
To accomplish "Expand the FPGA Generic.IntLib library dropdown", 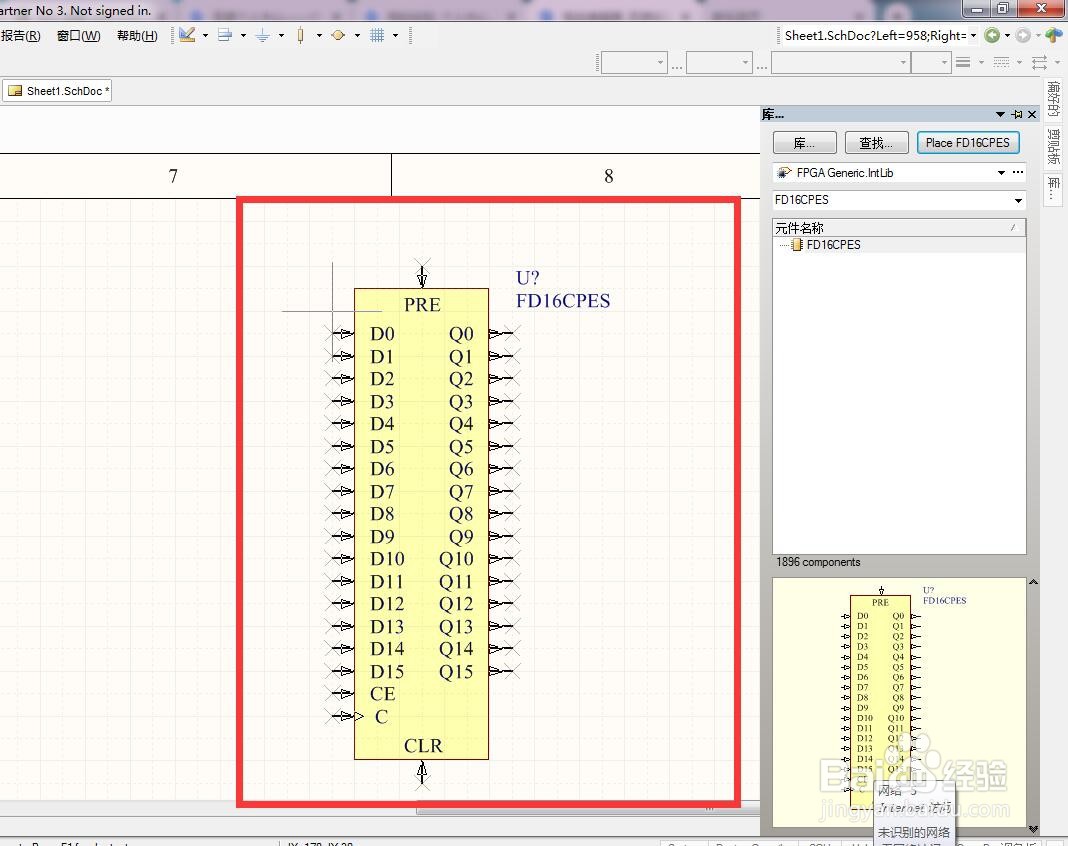I will pyautogui.click(x=1001, y=173).
